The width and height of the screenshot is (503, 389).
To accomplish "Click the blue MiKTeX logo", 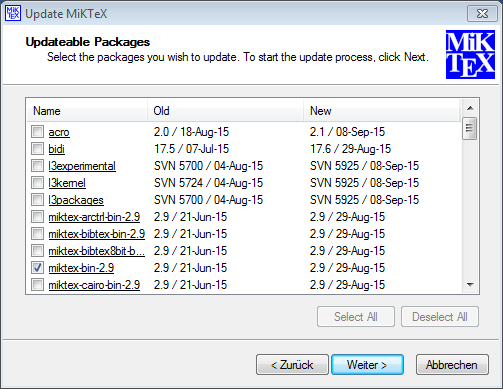I will click(470, 55).
